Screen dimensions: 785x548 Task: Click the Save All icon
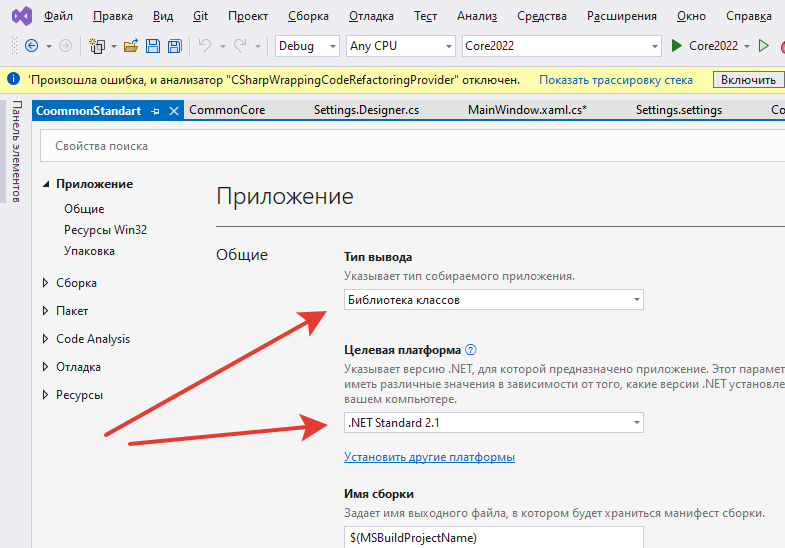(175, 46)
